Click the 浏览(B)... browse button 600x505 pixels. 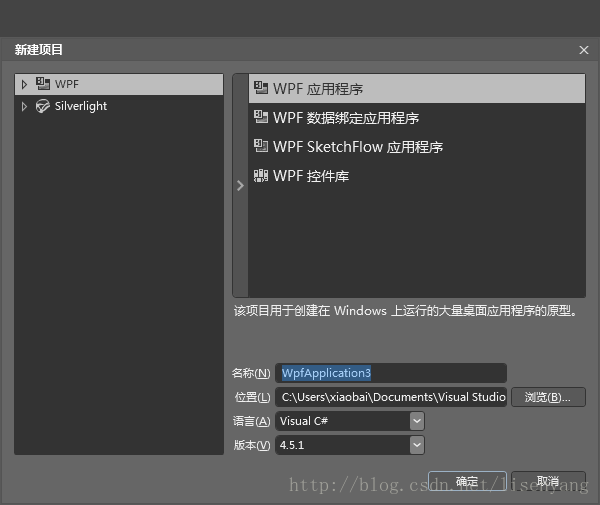548,397
